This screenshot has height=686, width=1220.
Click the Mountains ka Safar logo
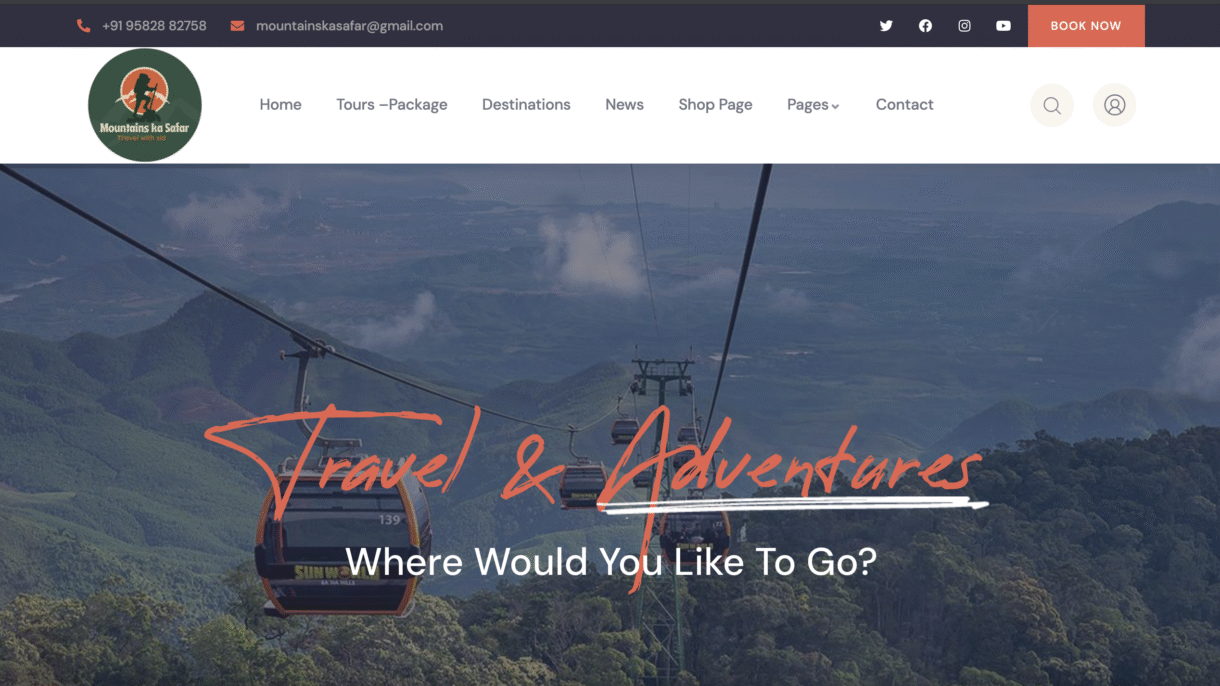coord(145,105)
